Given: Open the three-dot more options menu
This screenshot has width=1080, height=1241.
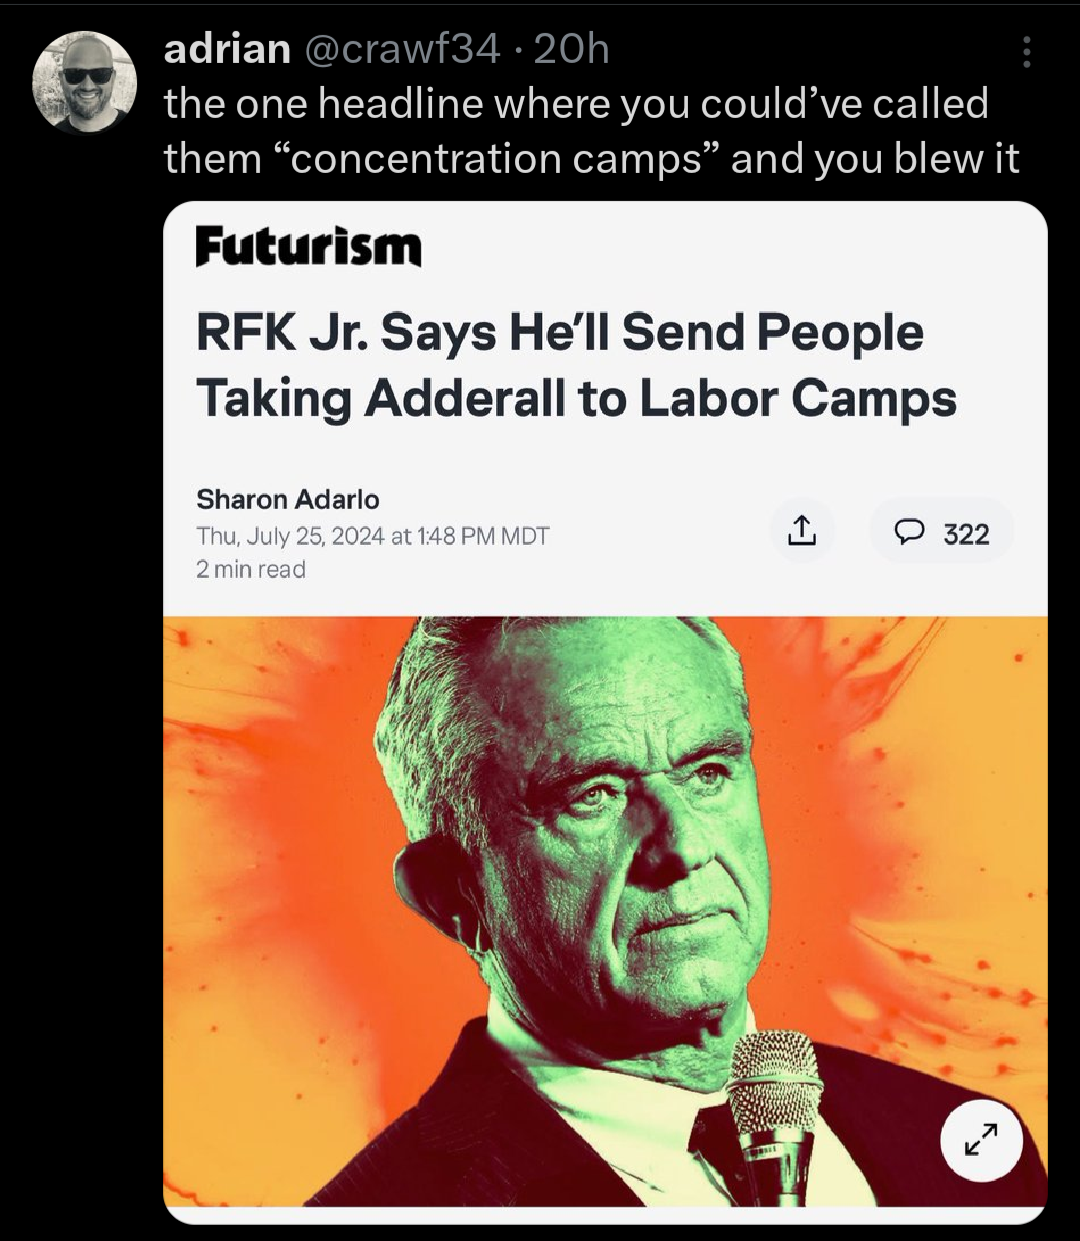Looking at the screenshot, I should 1026,52.
